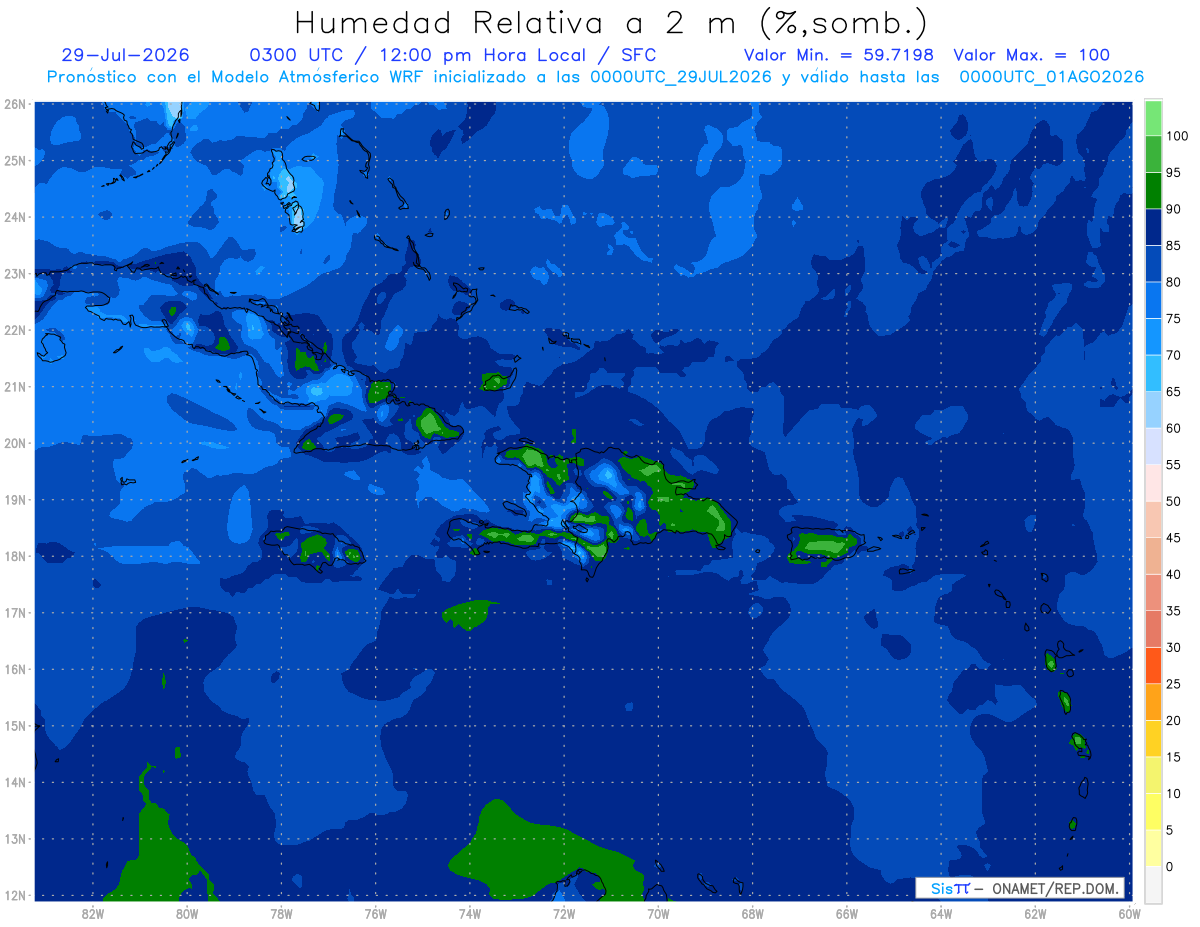Click the "22N" latitude label

coord(14,330)
